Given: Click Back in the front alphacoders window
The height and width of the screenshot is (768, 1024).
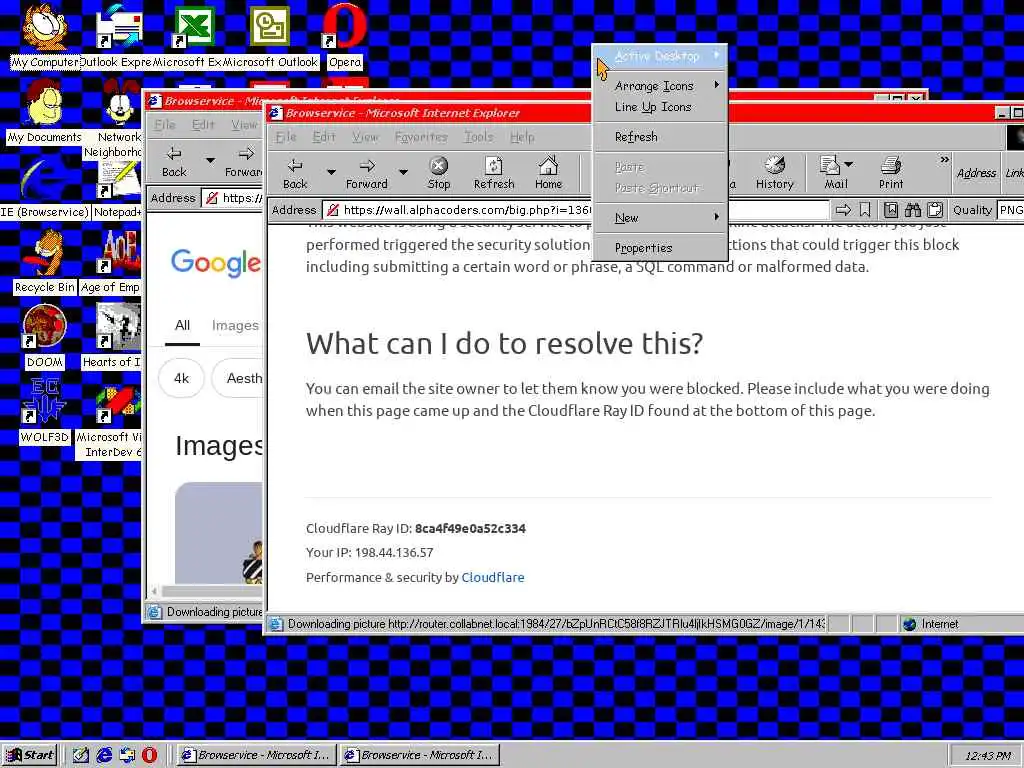Looking at the screenshot, I should coord(295,173).
